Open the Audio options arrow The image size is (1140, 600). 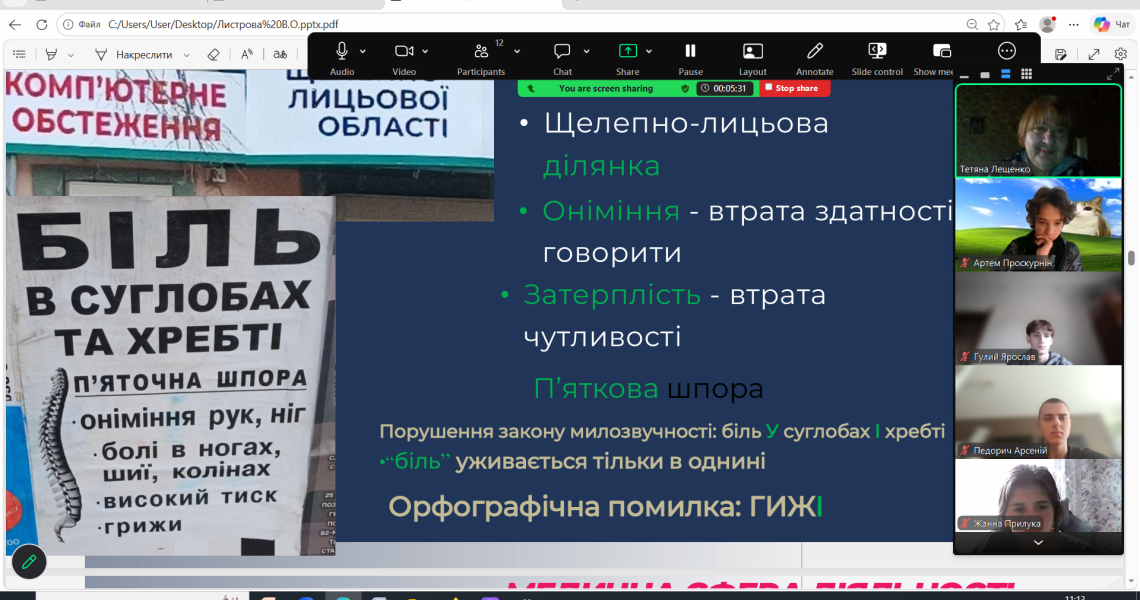(x=363, y=52)
